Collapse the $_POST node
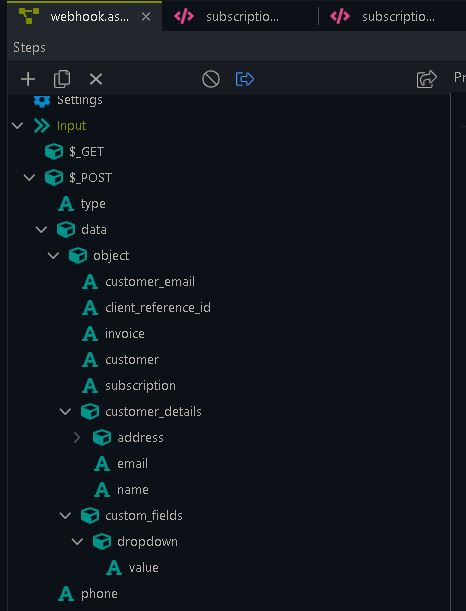Image resolution: width=466 pixels, height=611 pixels. click(x=29, y=178)
